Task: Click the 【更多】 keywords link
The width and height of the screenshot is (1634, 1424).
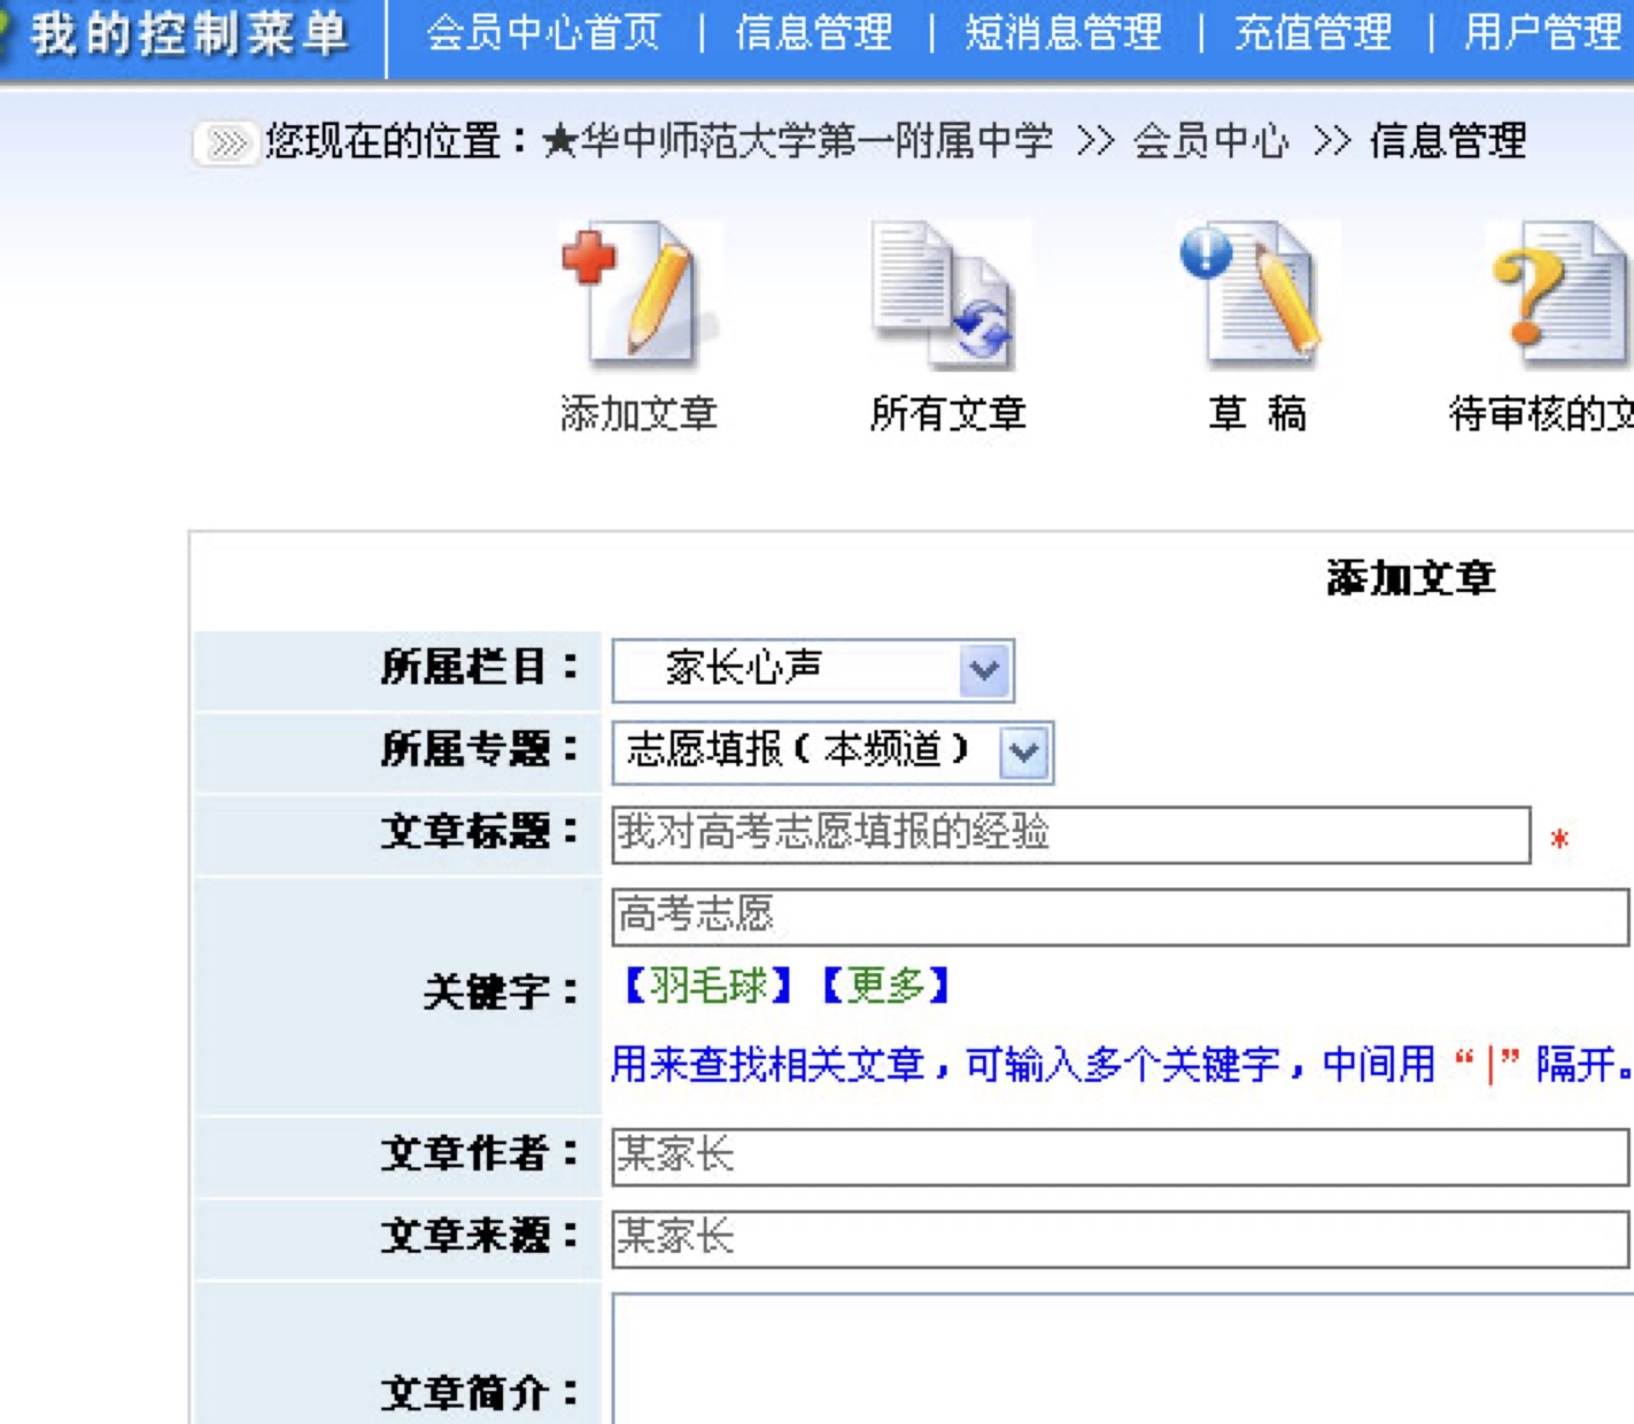Action: click(x=885, y=987)
